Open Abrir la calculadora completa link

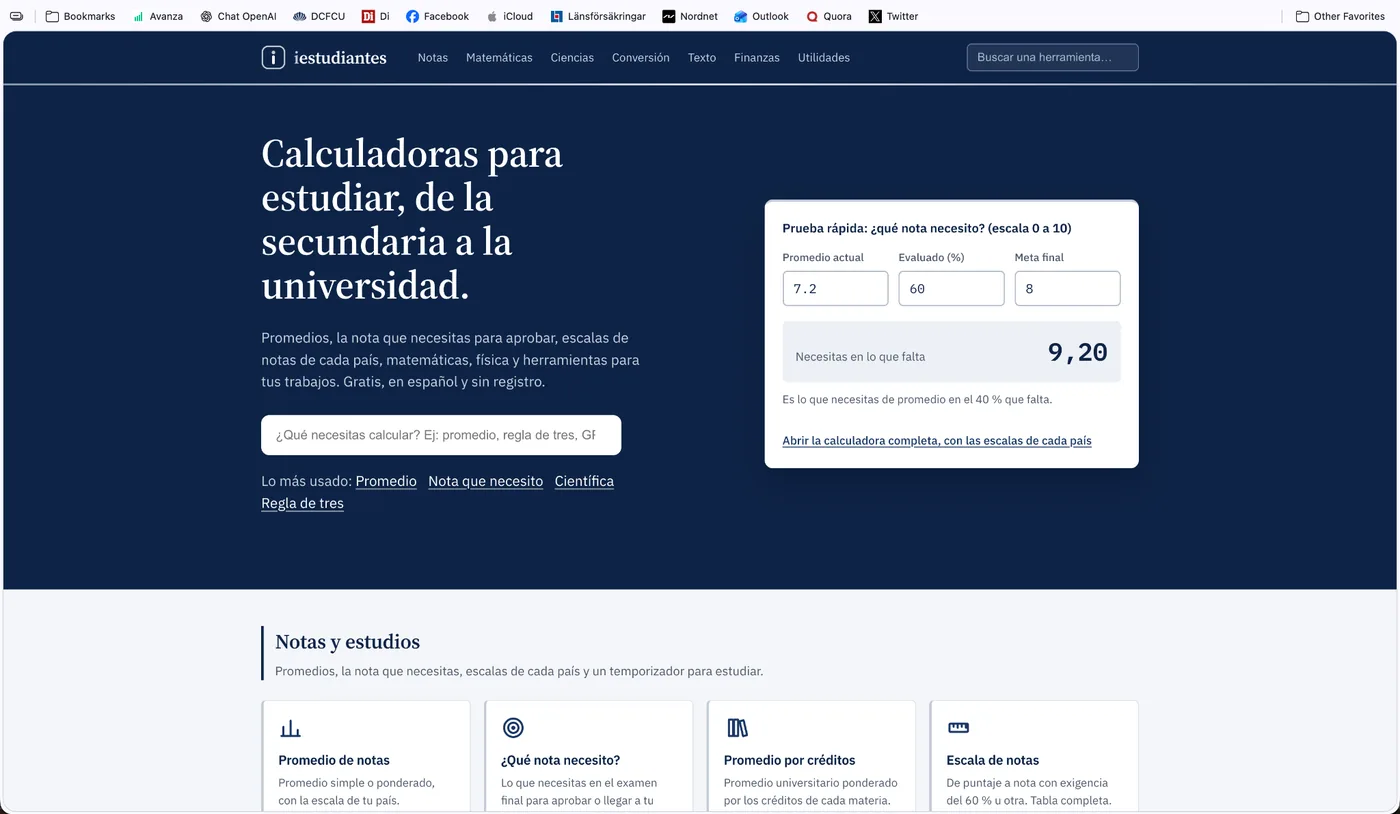937,440
